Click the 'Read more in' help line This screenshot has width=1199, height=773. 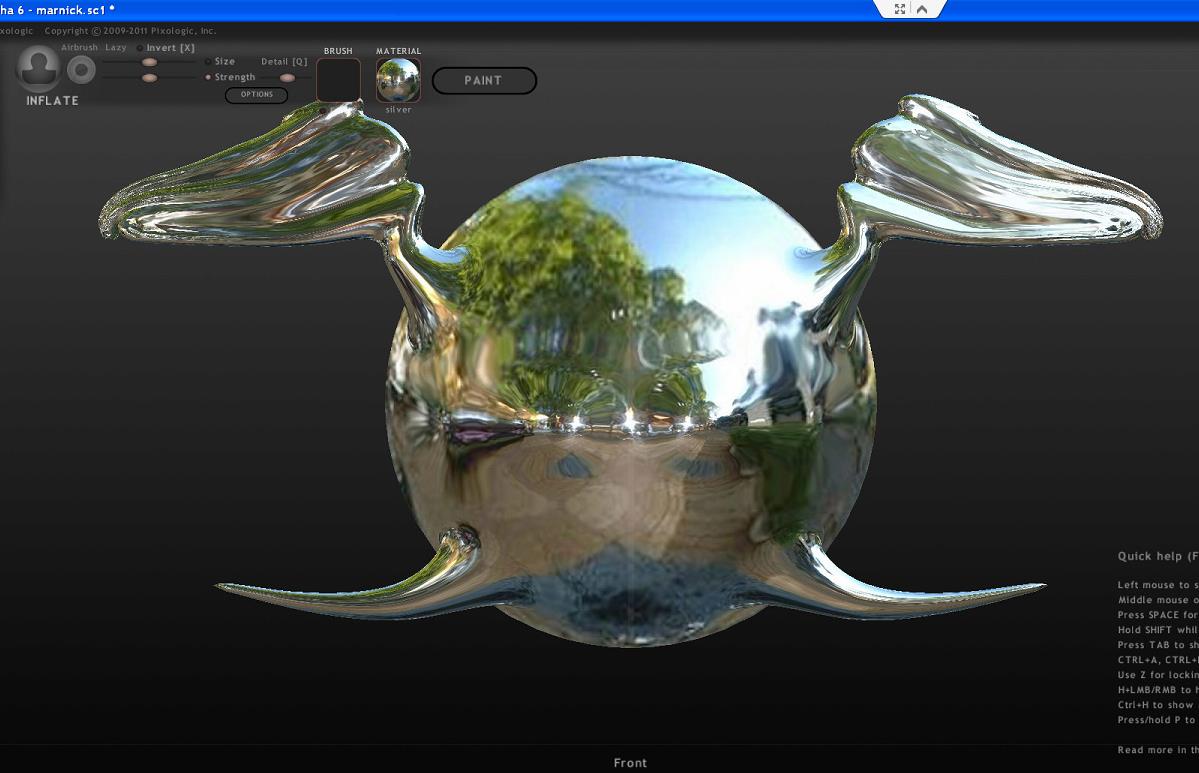pyautogui.click(x=1158, y=750)
